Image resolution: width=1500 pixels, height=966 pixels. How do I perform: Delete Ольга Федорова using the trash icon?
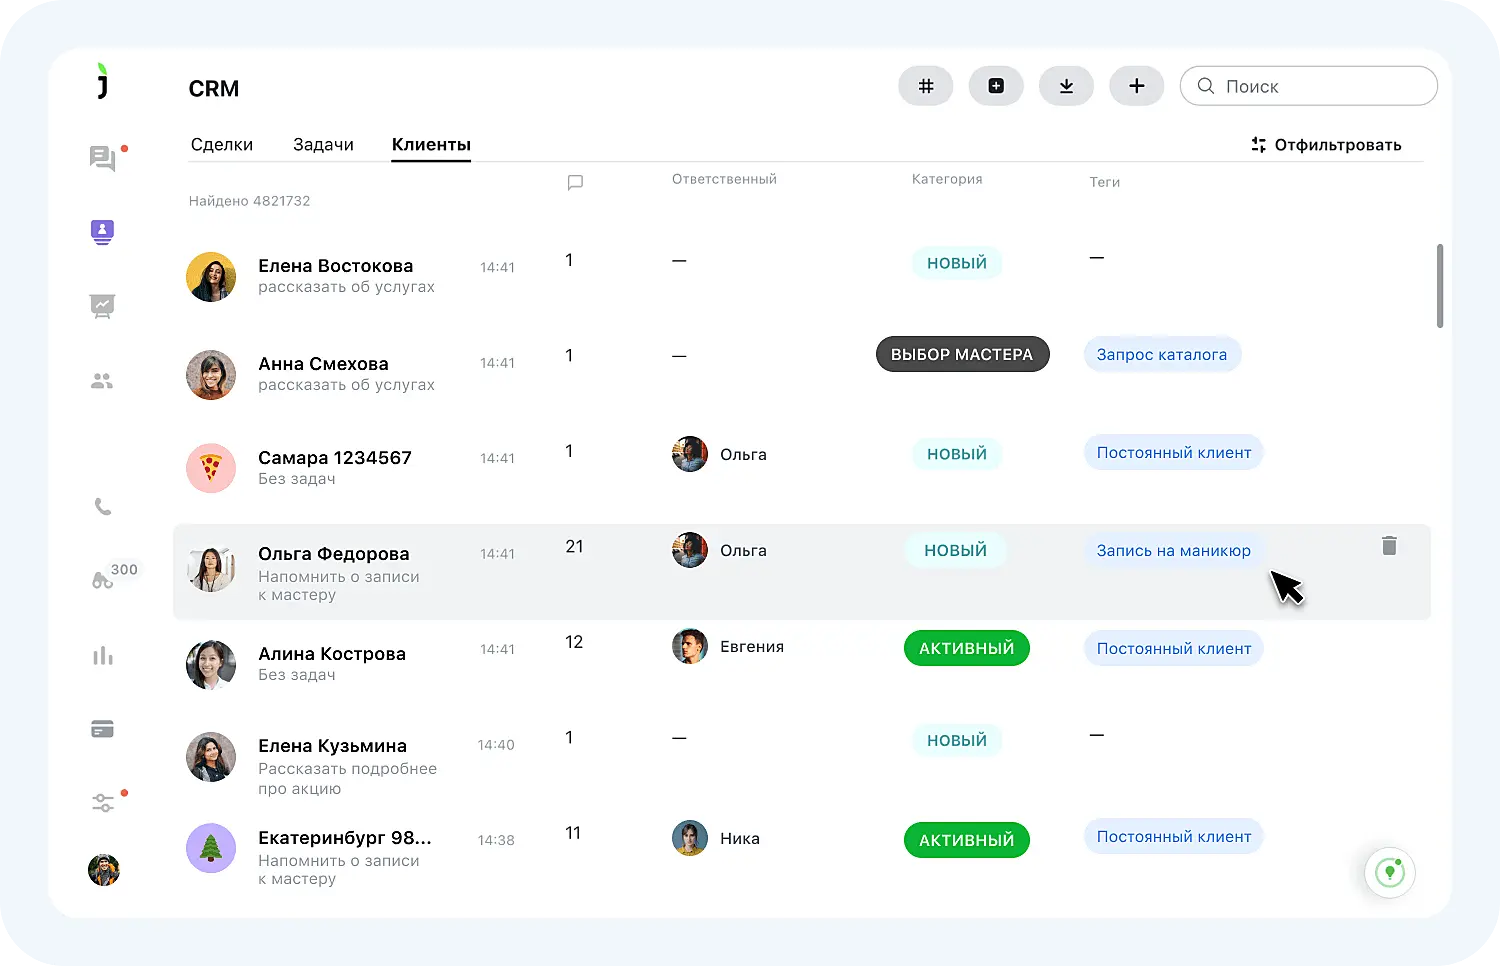[1389, 546]
